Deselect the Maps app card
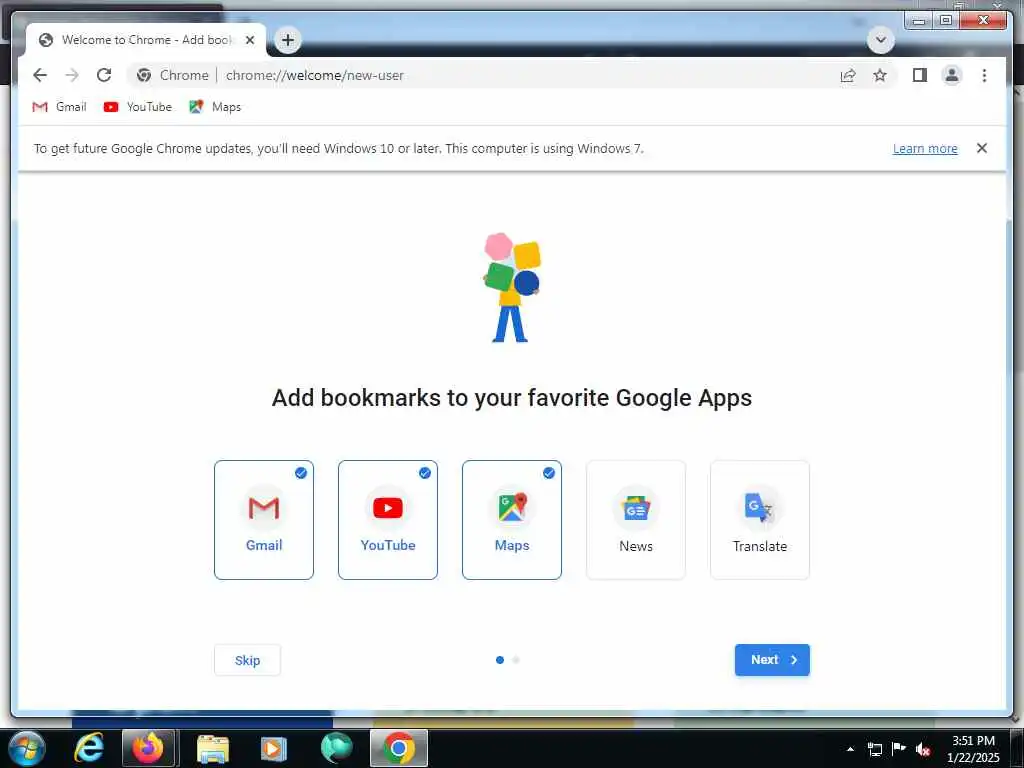1024x768 pixels. [512, 520]
